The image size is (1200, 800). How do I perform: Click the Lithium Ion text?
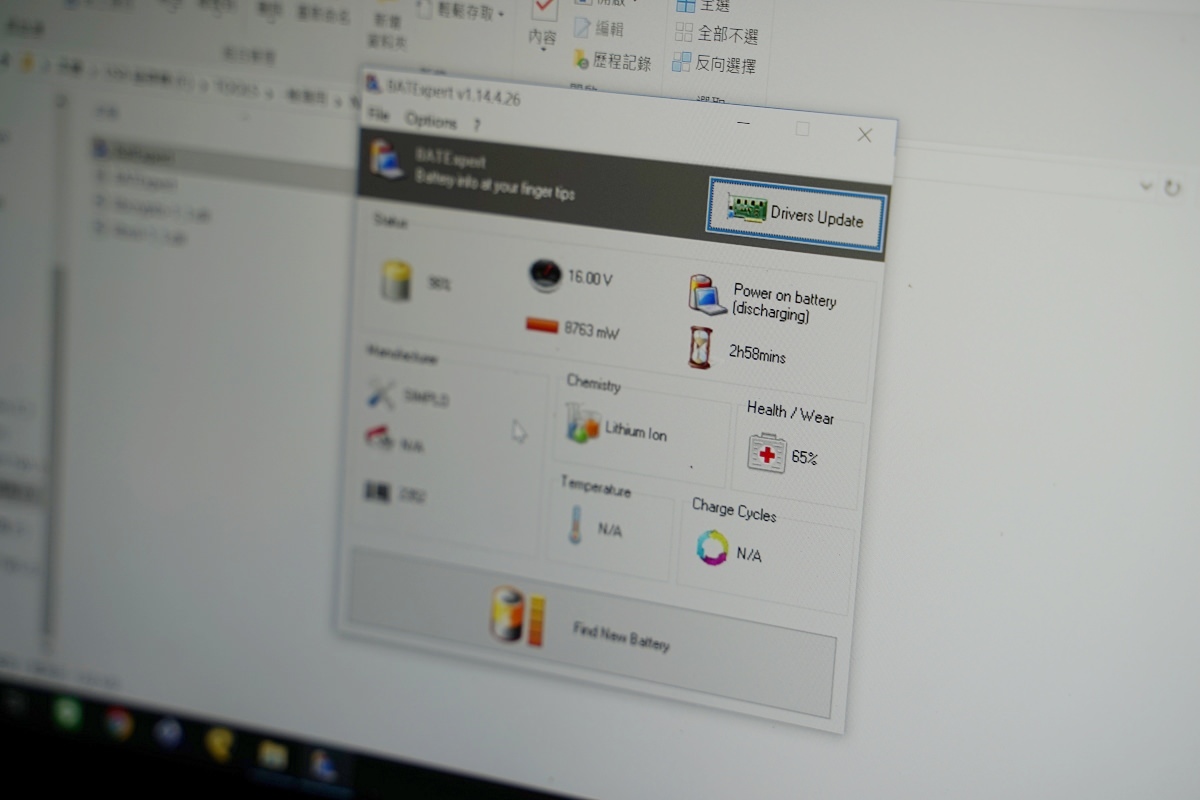(636, 432)
